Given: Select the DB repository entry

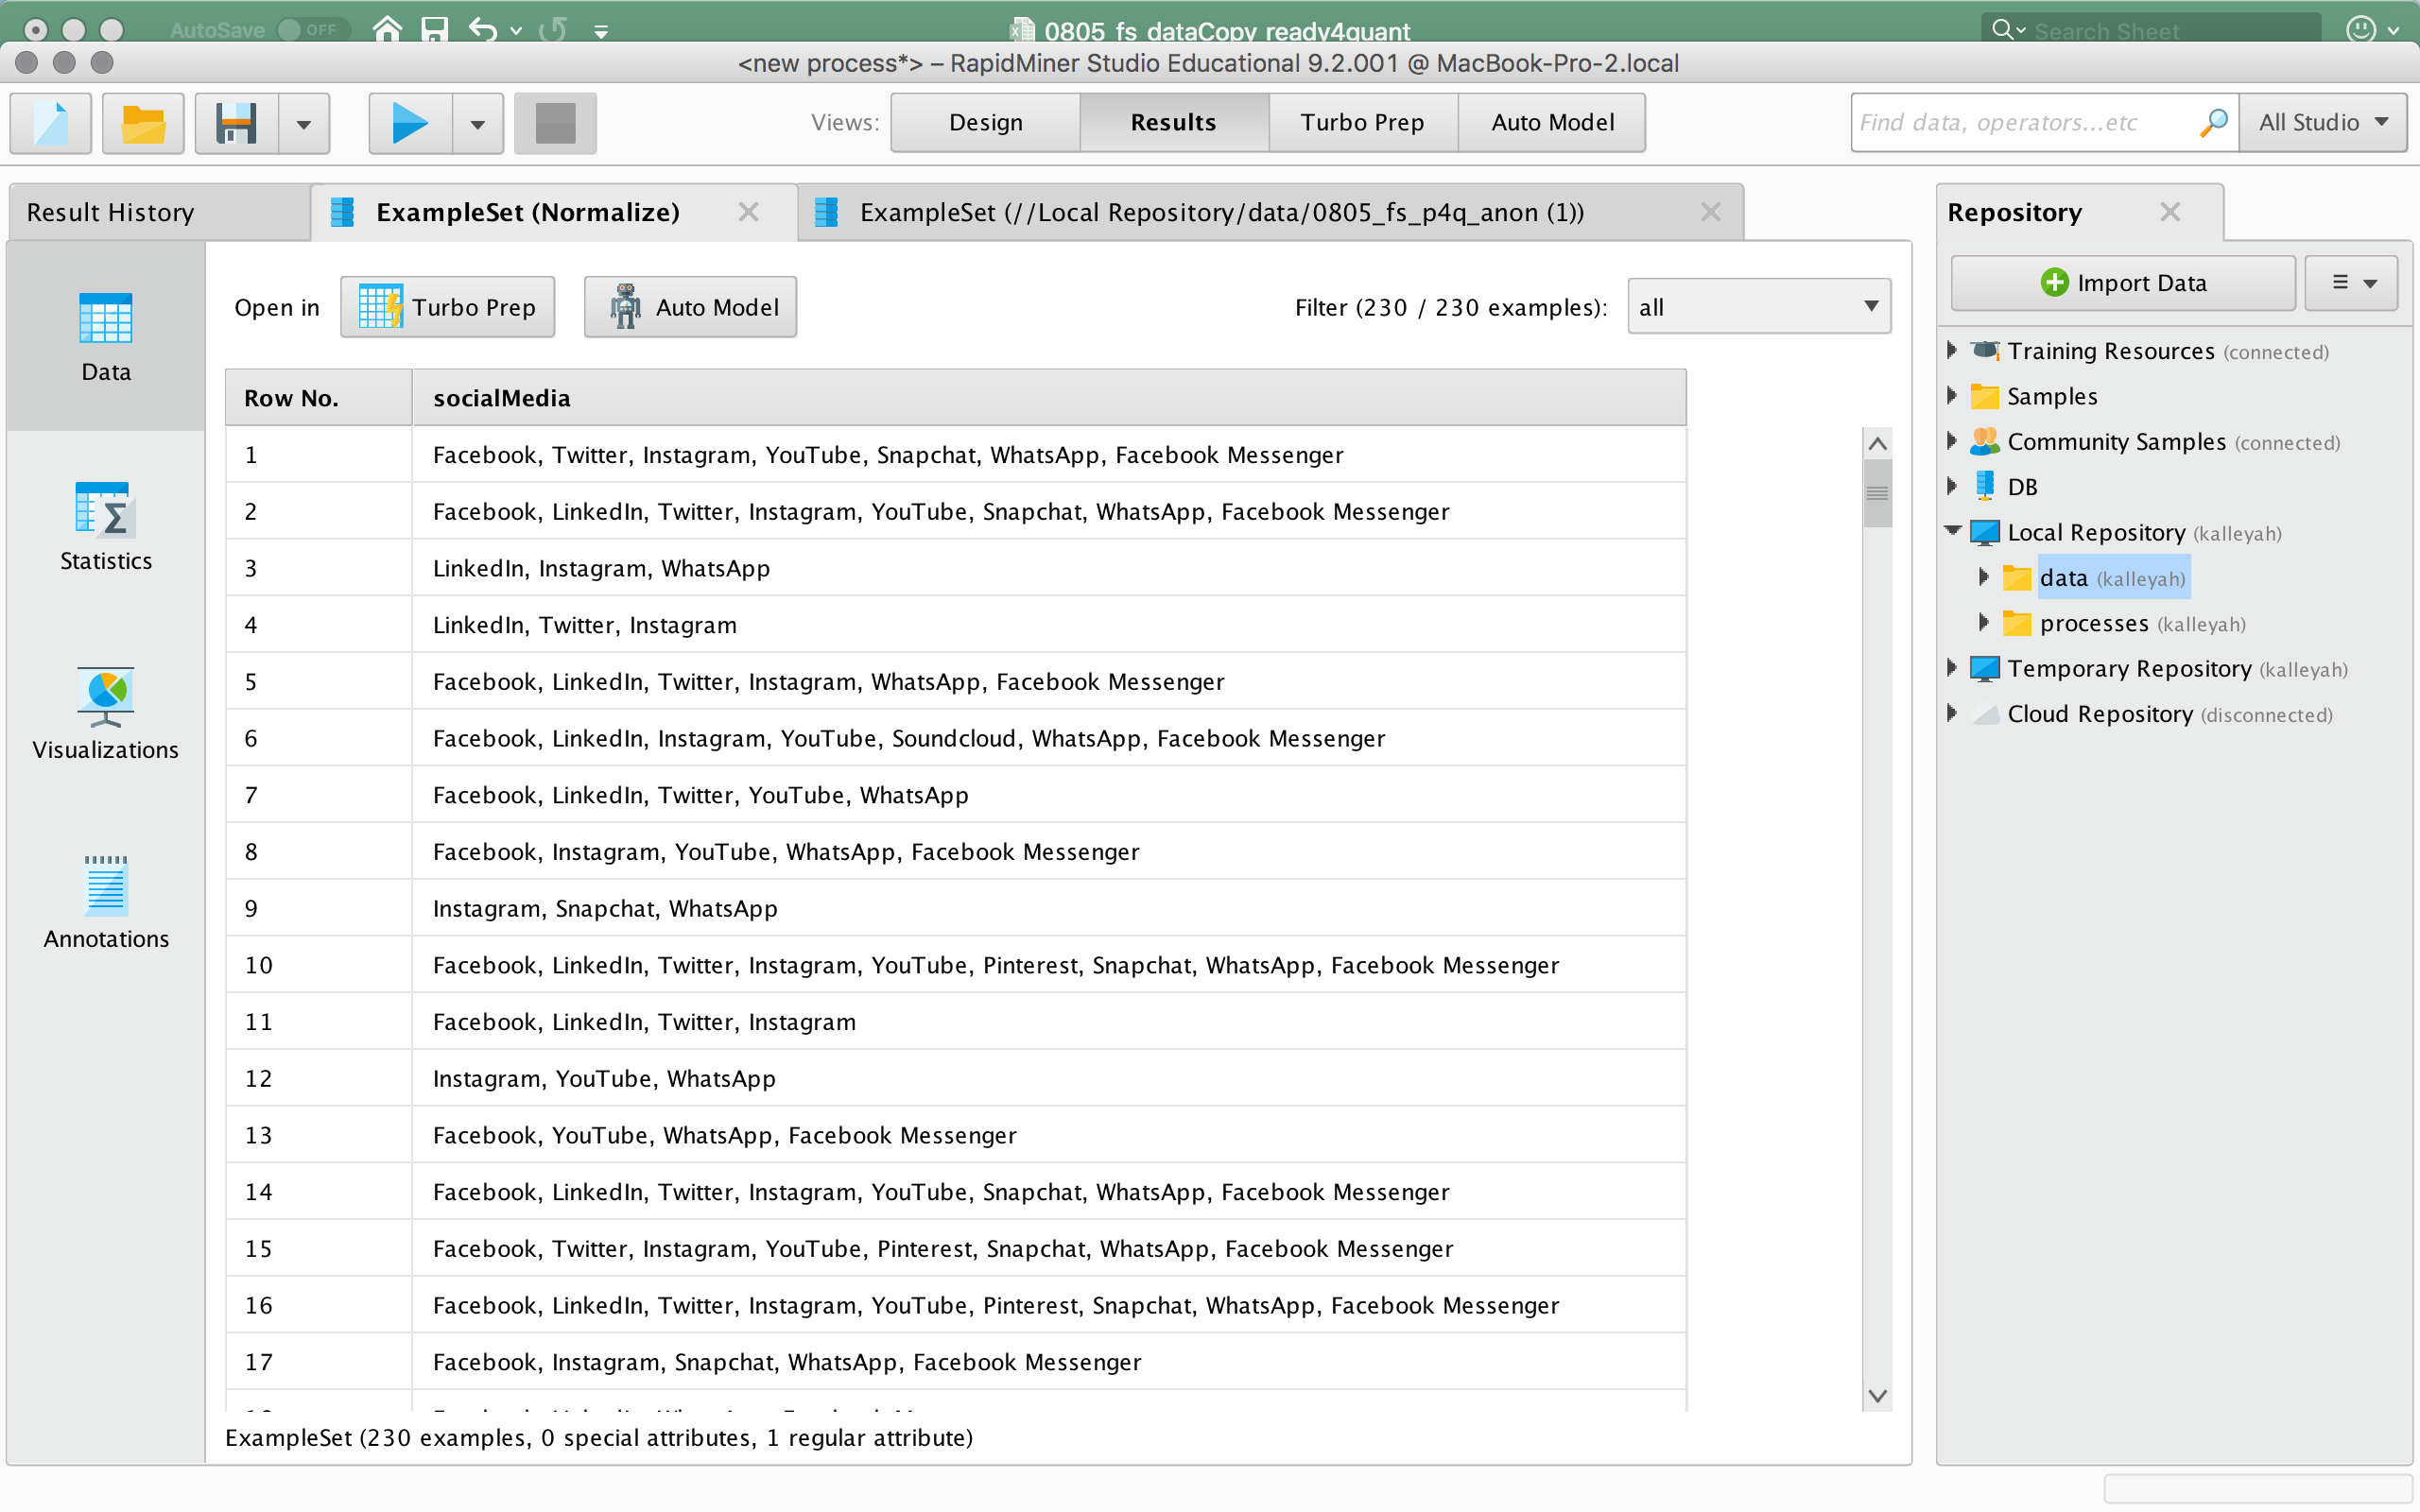Looking at the screenshot, I should (2004, 487).
